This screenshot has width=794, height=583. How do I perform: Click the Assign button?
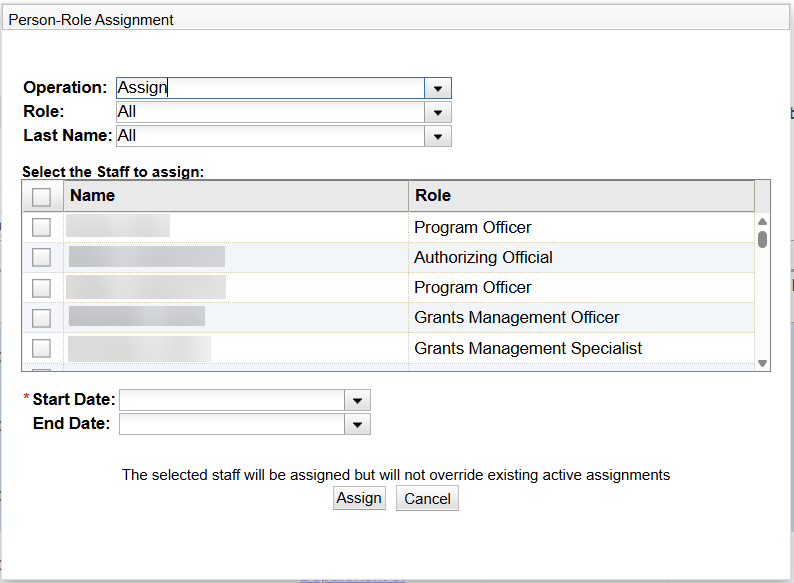[x=359, y=499]
